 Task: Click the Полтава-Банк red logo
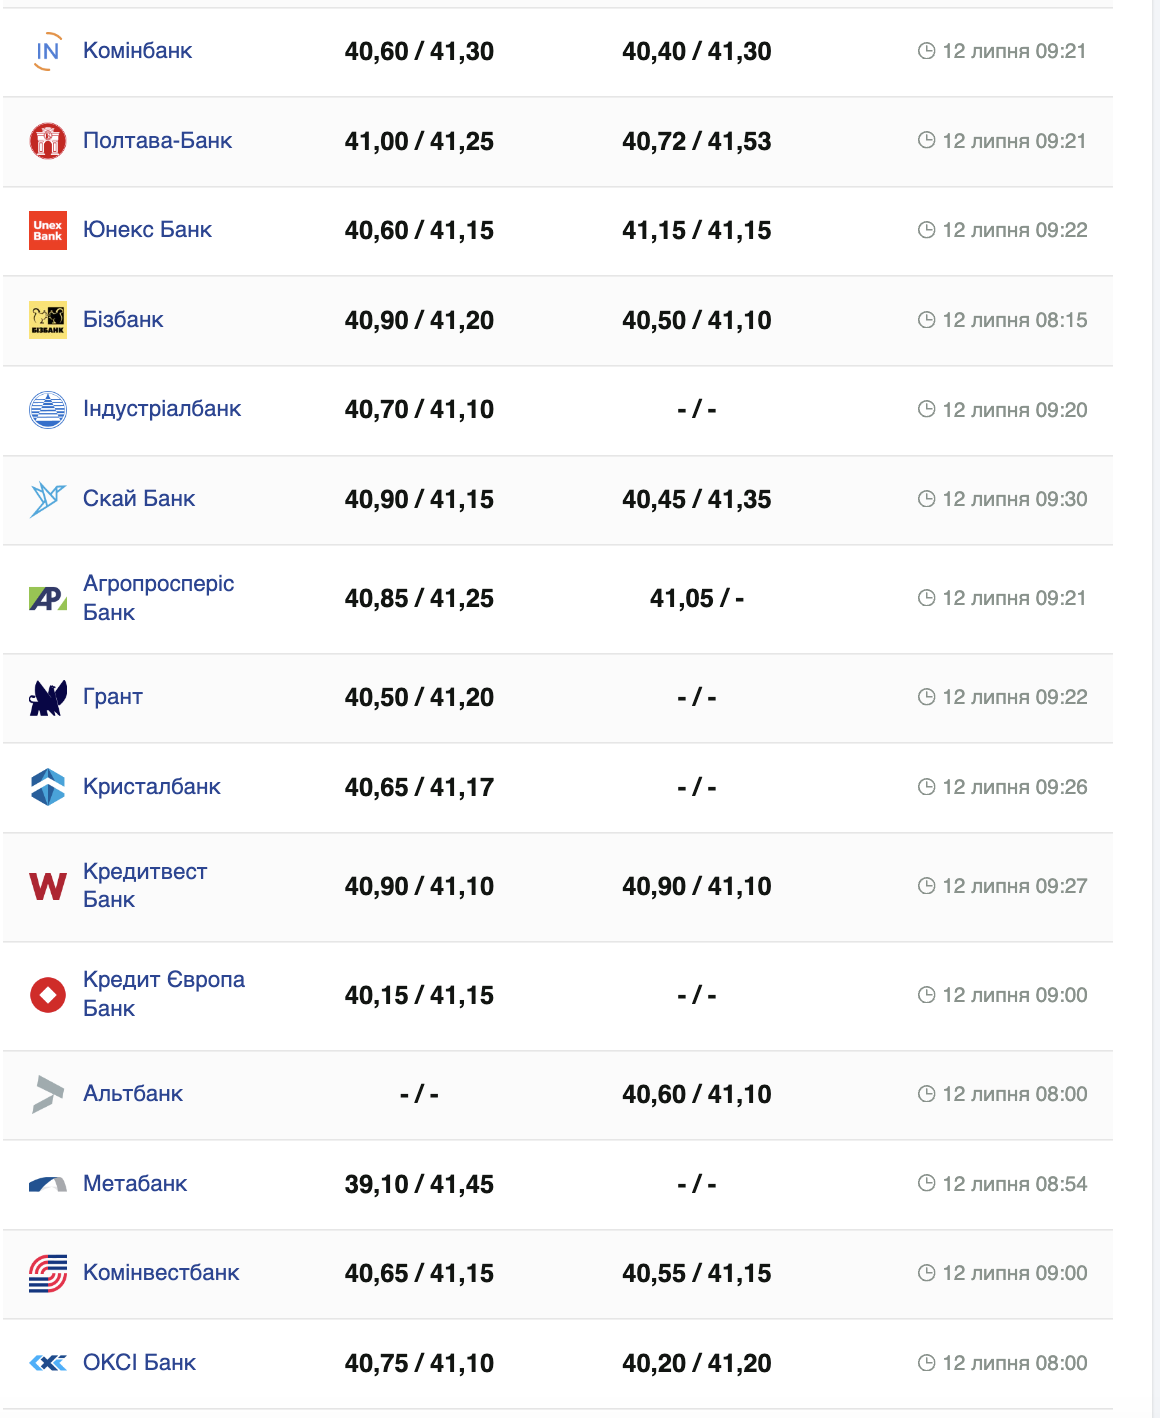pos(47,141)
